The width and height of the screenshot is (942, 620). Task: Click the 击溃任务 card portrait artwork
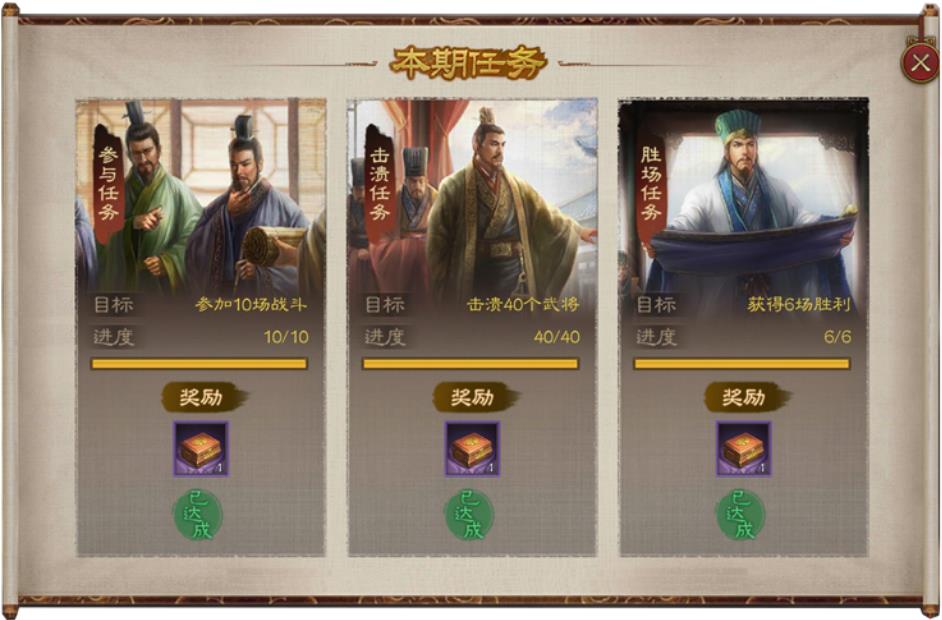(x=472, y=195)
